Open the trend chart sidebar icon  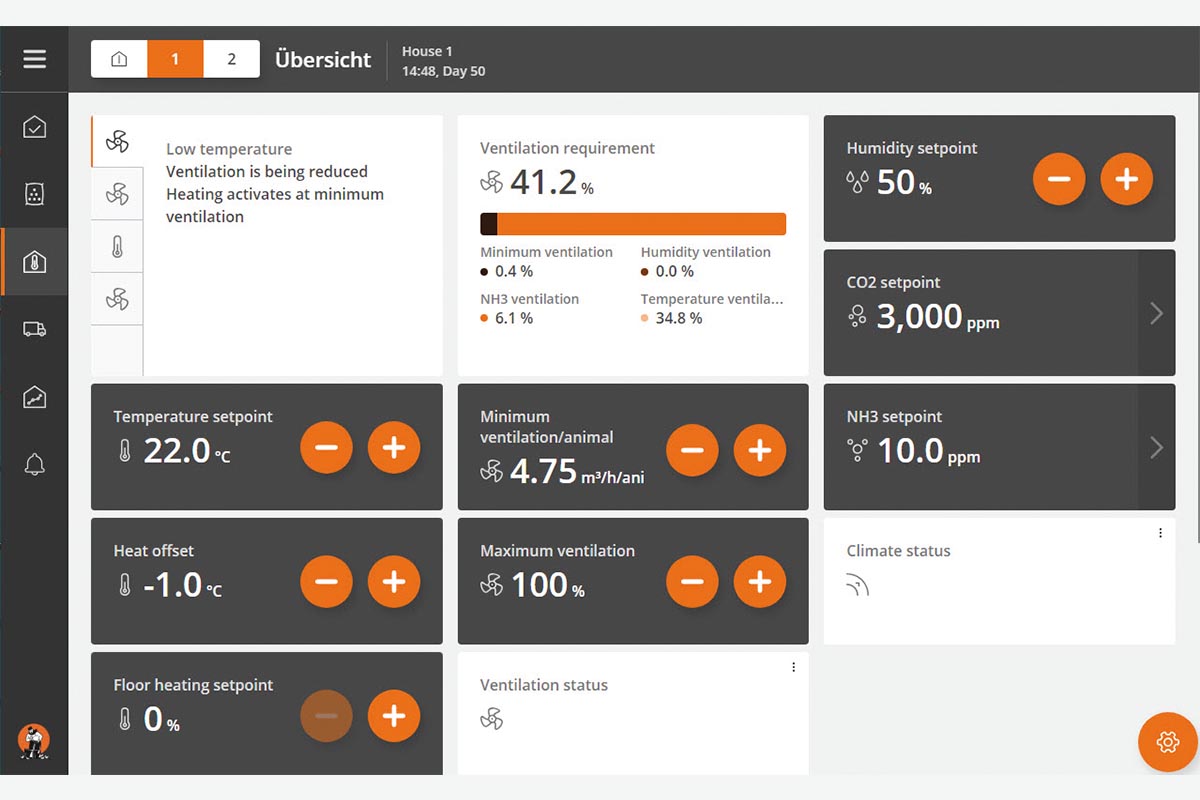click(x=34, y=397)
